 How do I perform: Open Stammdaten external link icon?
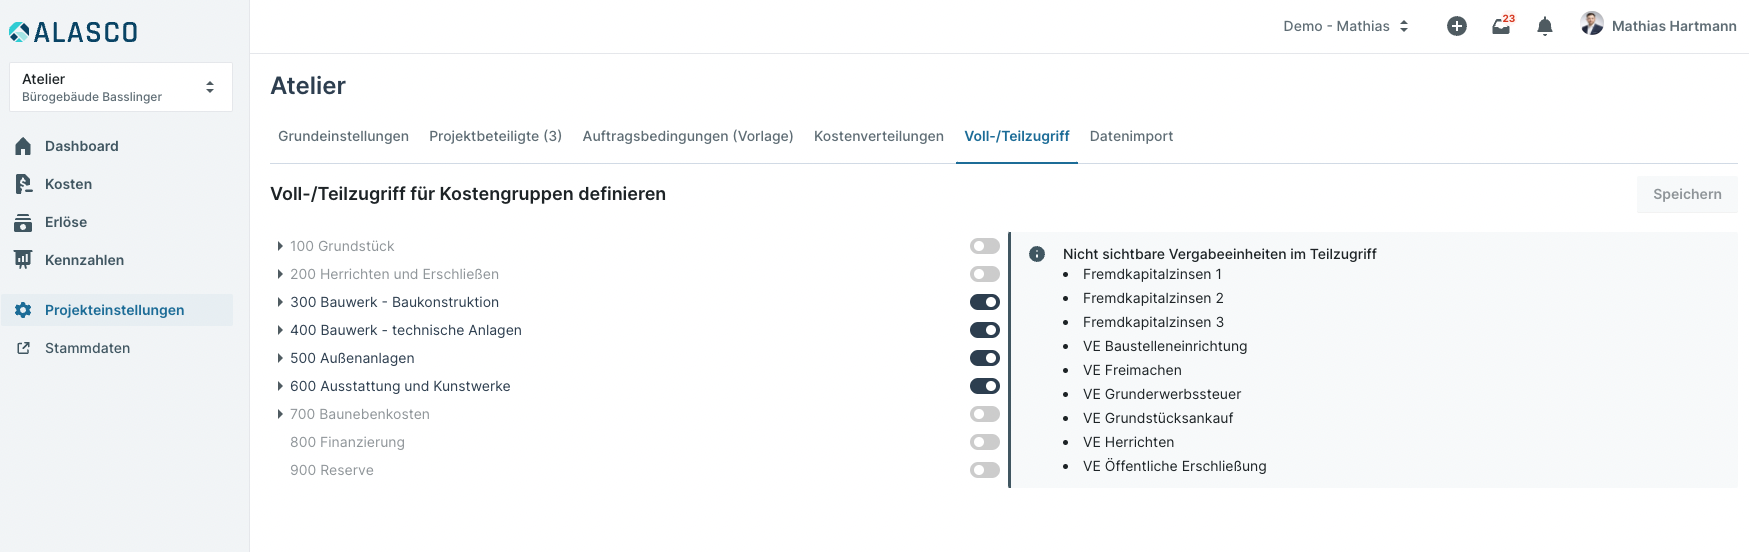click(23, 348)
